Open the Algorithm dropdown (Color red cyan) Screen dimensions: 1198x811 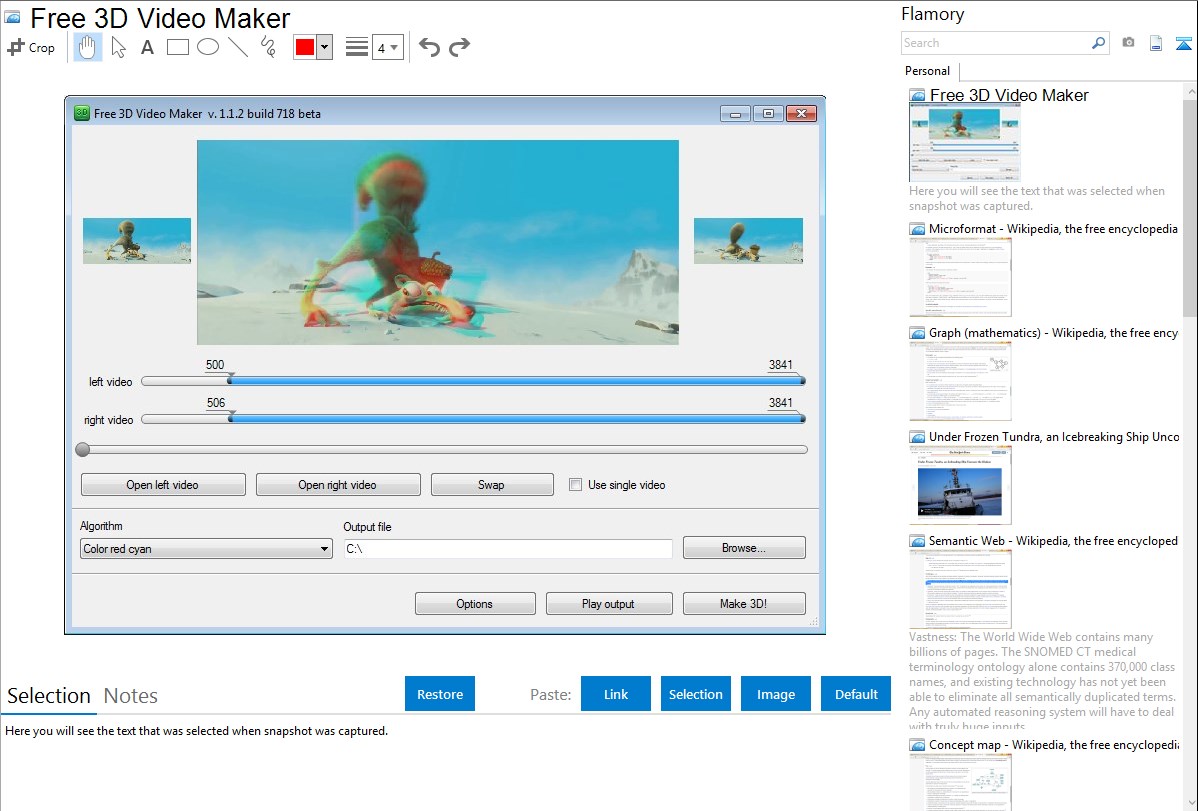[x=206, y=549]
